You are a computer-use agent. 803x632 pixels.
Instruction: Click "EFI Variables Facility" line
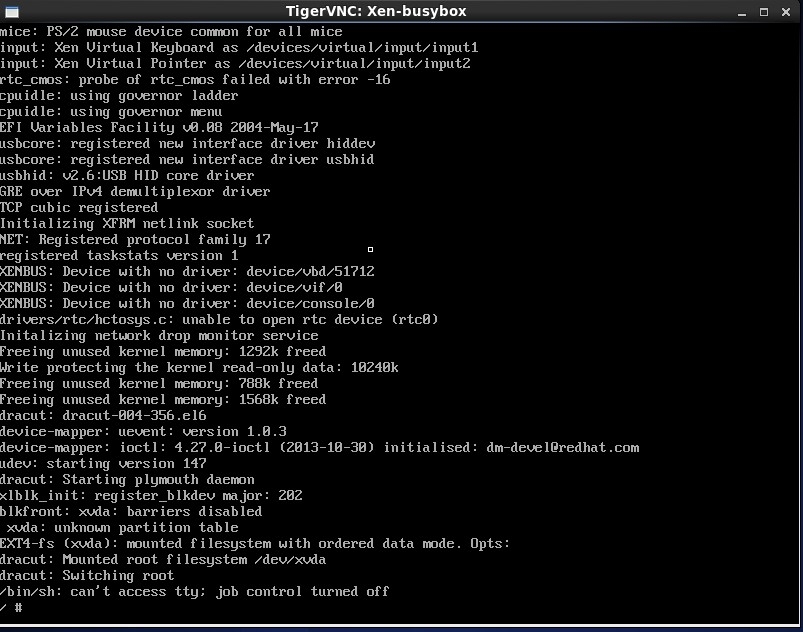pos(159,127)
